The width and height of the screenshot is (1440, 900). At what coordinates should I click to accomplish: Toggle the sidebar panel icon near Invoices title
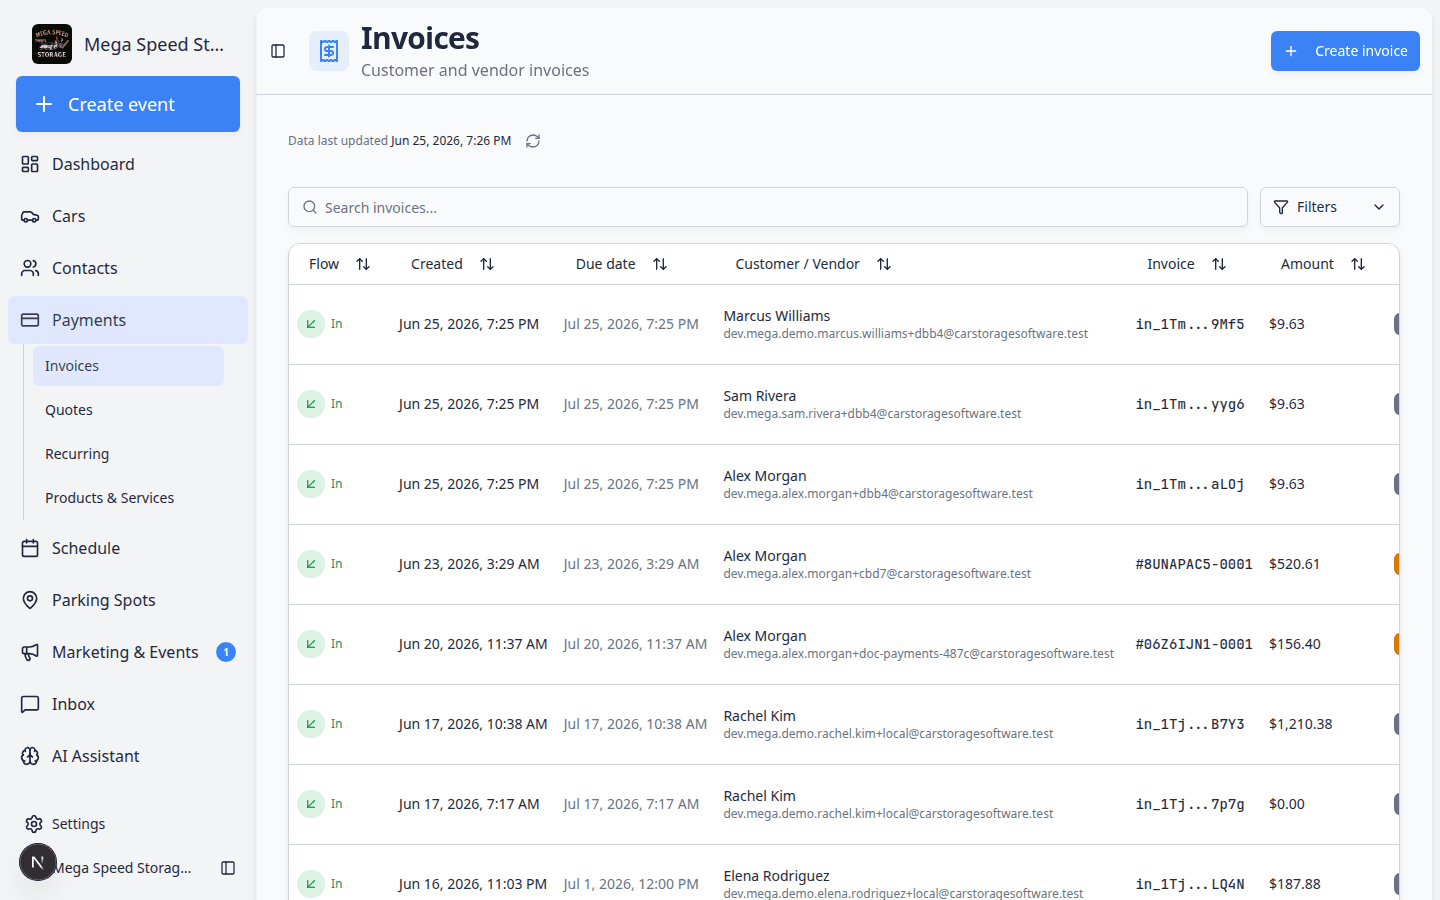pos(278,51)
